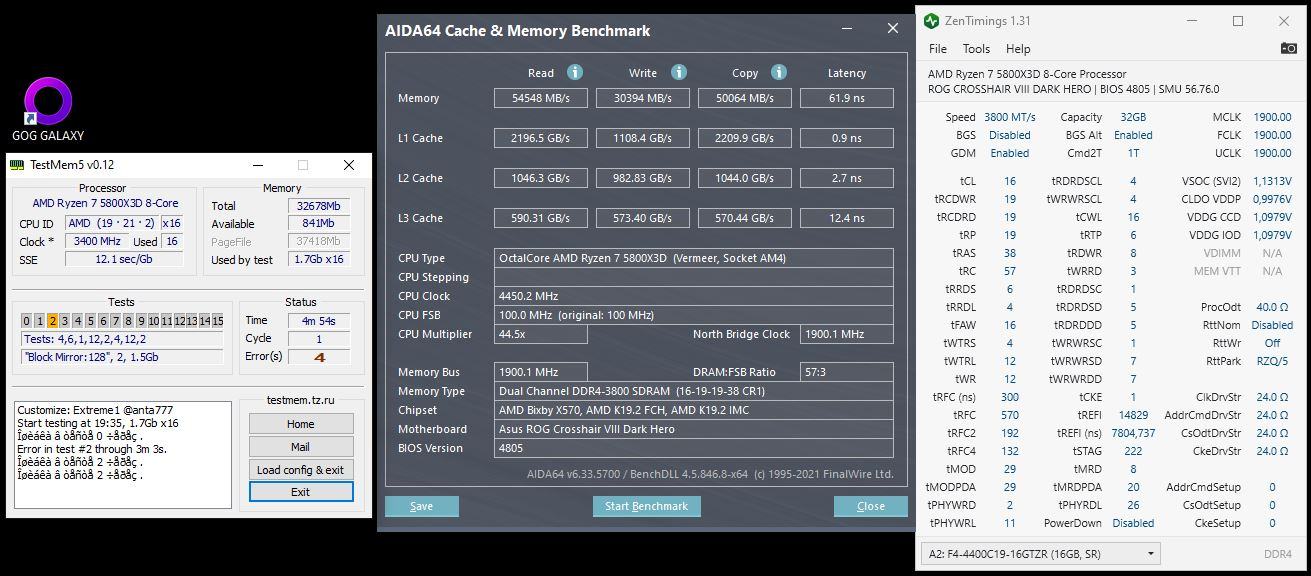Click the TestMem5 error log text area
The width and height of the screenshot is (1311, 576).
[x=123, y=455]
